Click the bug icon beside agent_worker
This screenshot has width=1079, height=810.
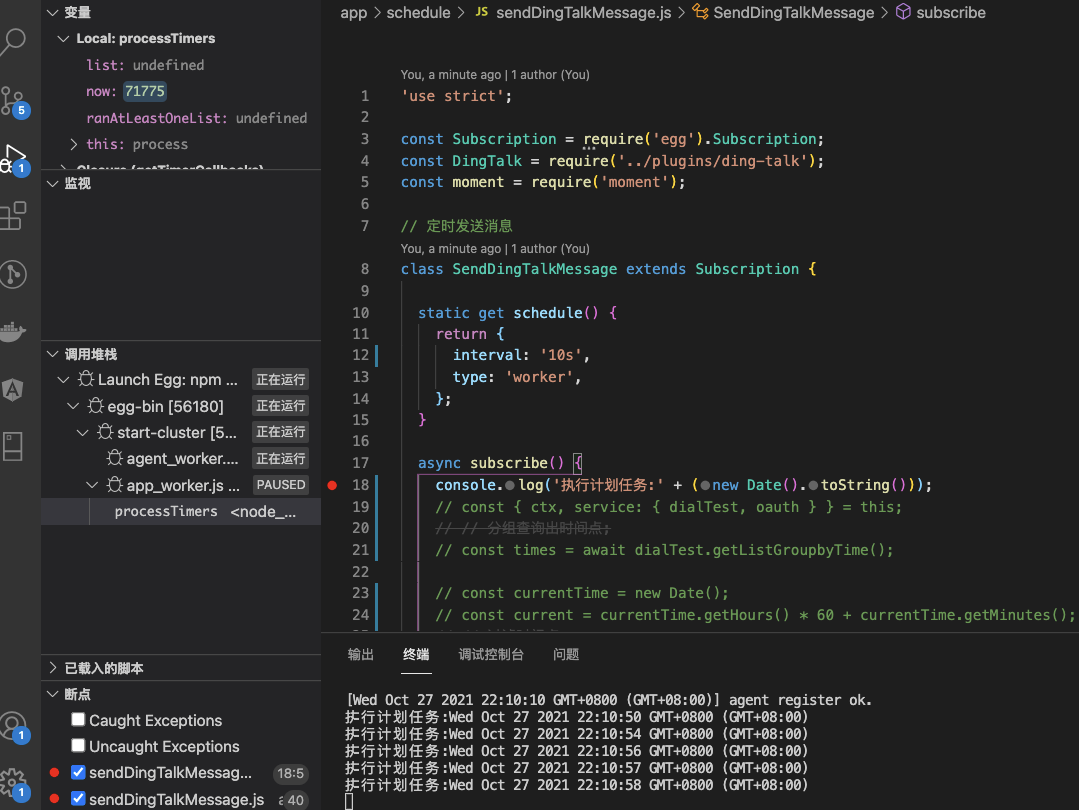point(115,458)
